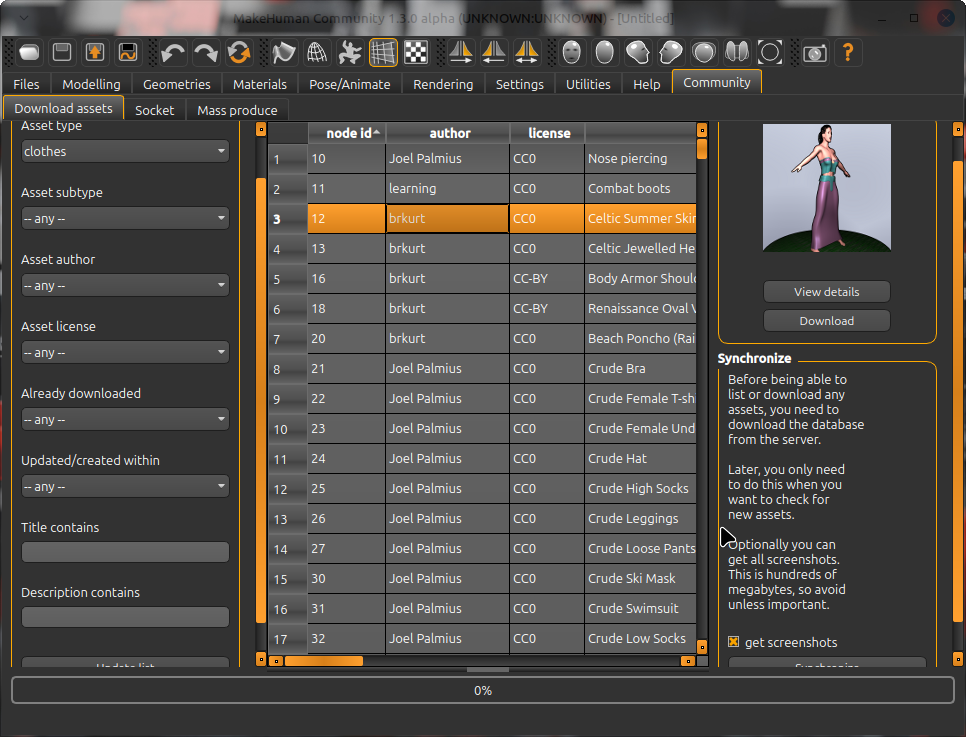Redo the last change
Image resolution: width=966 pixels, height=737 pixels.
pos(204,52)
